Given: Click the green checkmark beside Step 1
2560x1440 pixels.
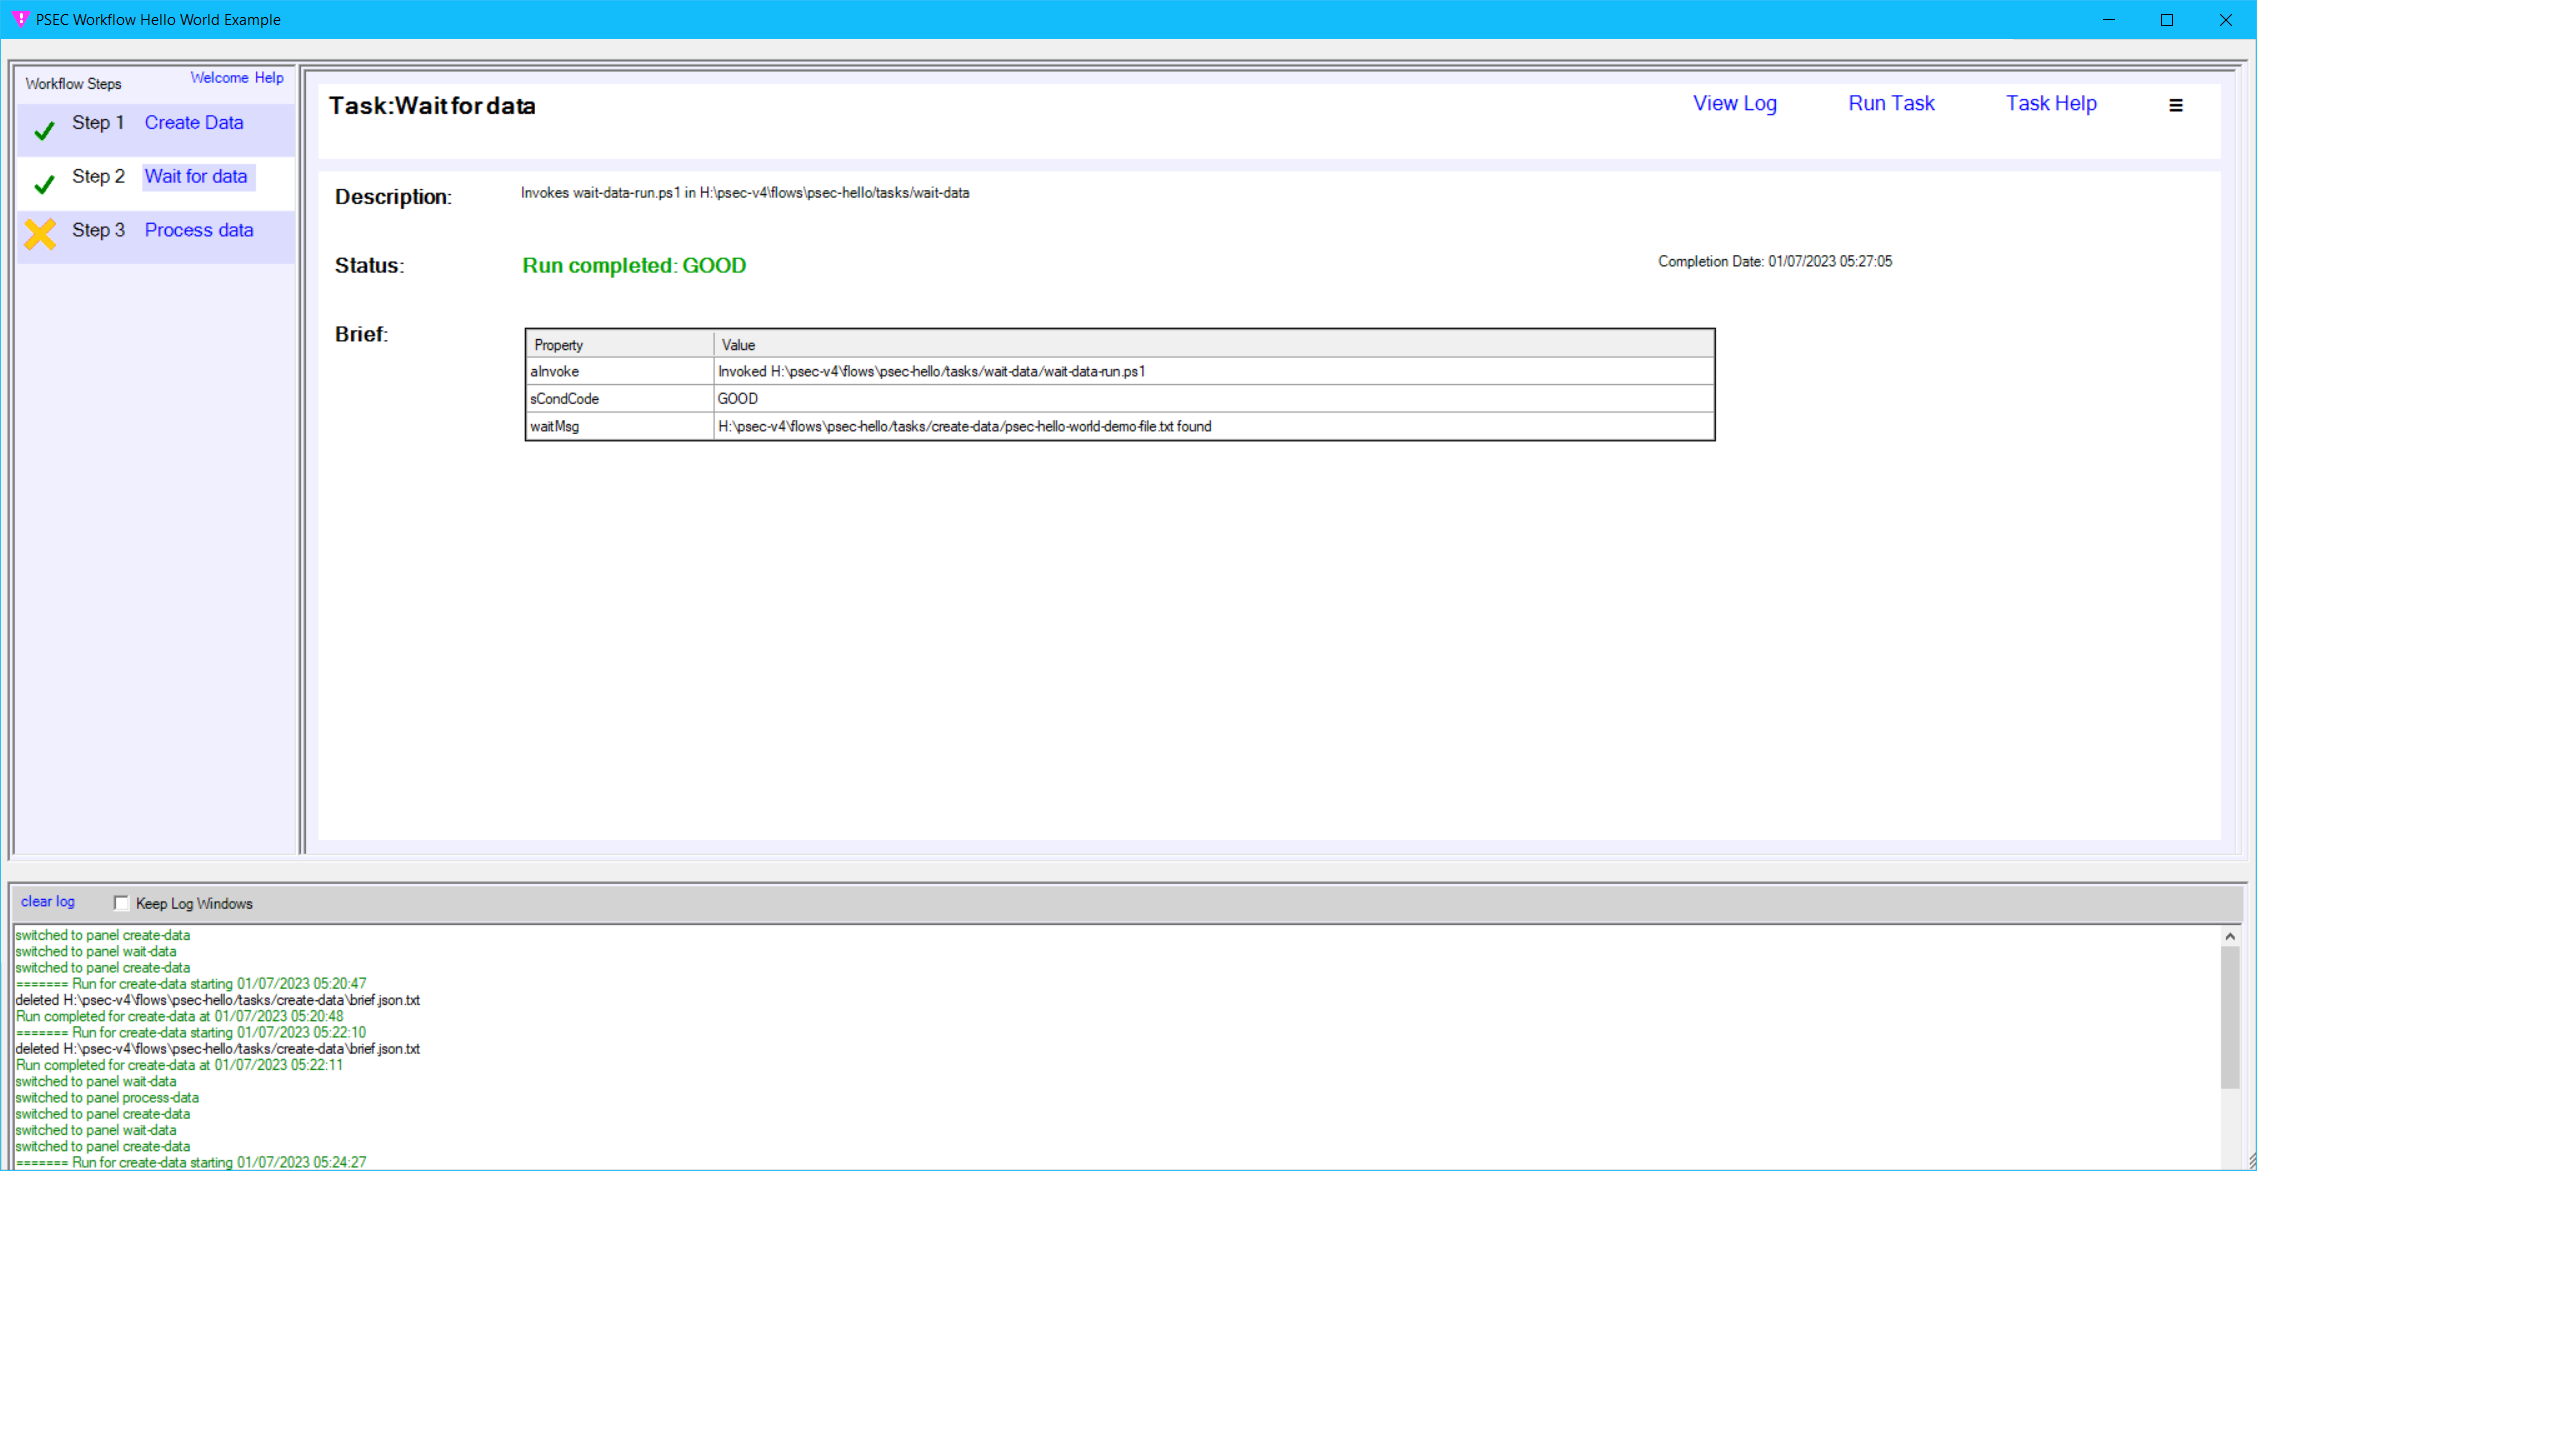Looking at the screenshot, I should 44,130.
